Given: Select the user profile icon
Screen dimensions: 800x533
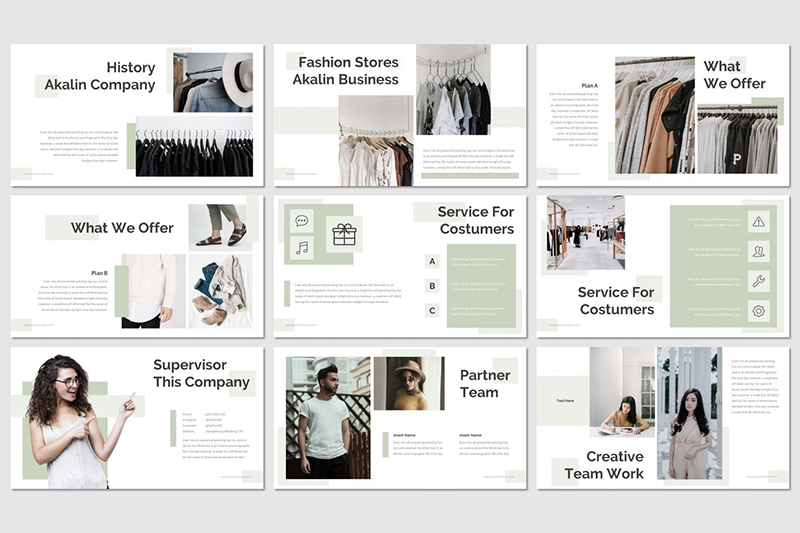Looking at the screenshot, I should [x=758, y=251].
